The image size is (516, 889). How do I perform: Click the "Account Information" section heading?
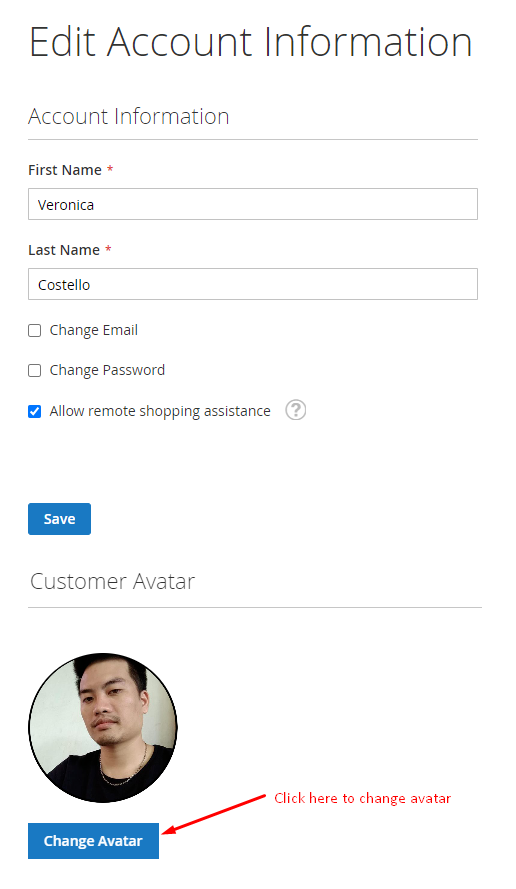coord(129,116)
